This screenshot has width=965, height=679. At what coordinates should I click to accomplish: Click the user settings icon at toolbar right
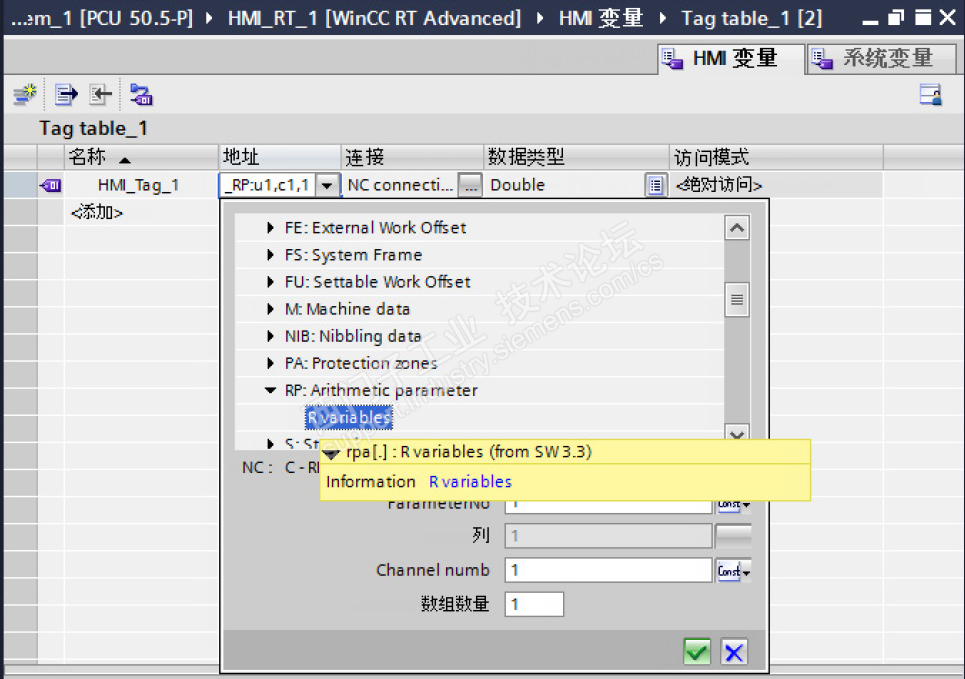(930, 95)
